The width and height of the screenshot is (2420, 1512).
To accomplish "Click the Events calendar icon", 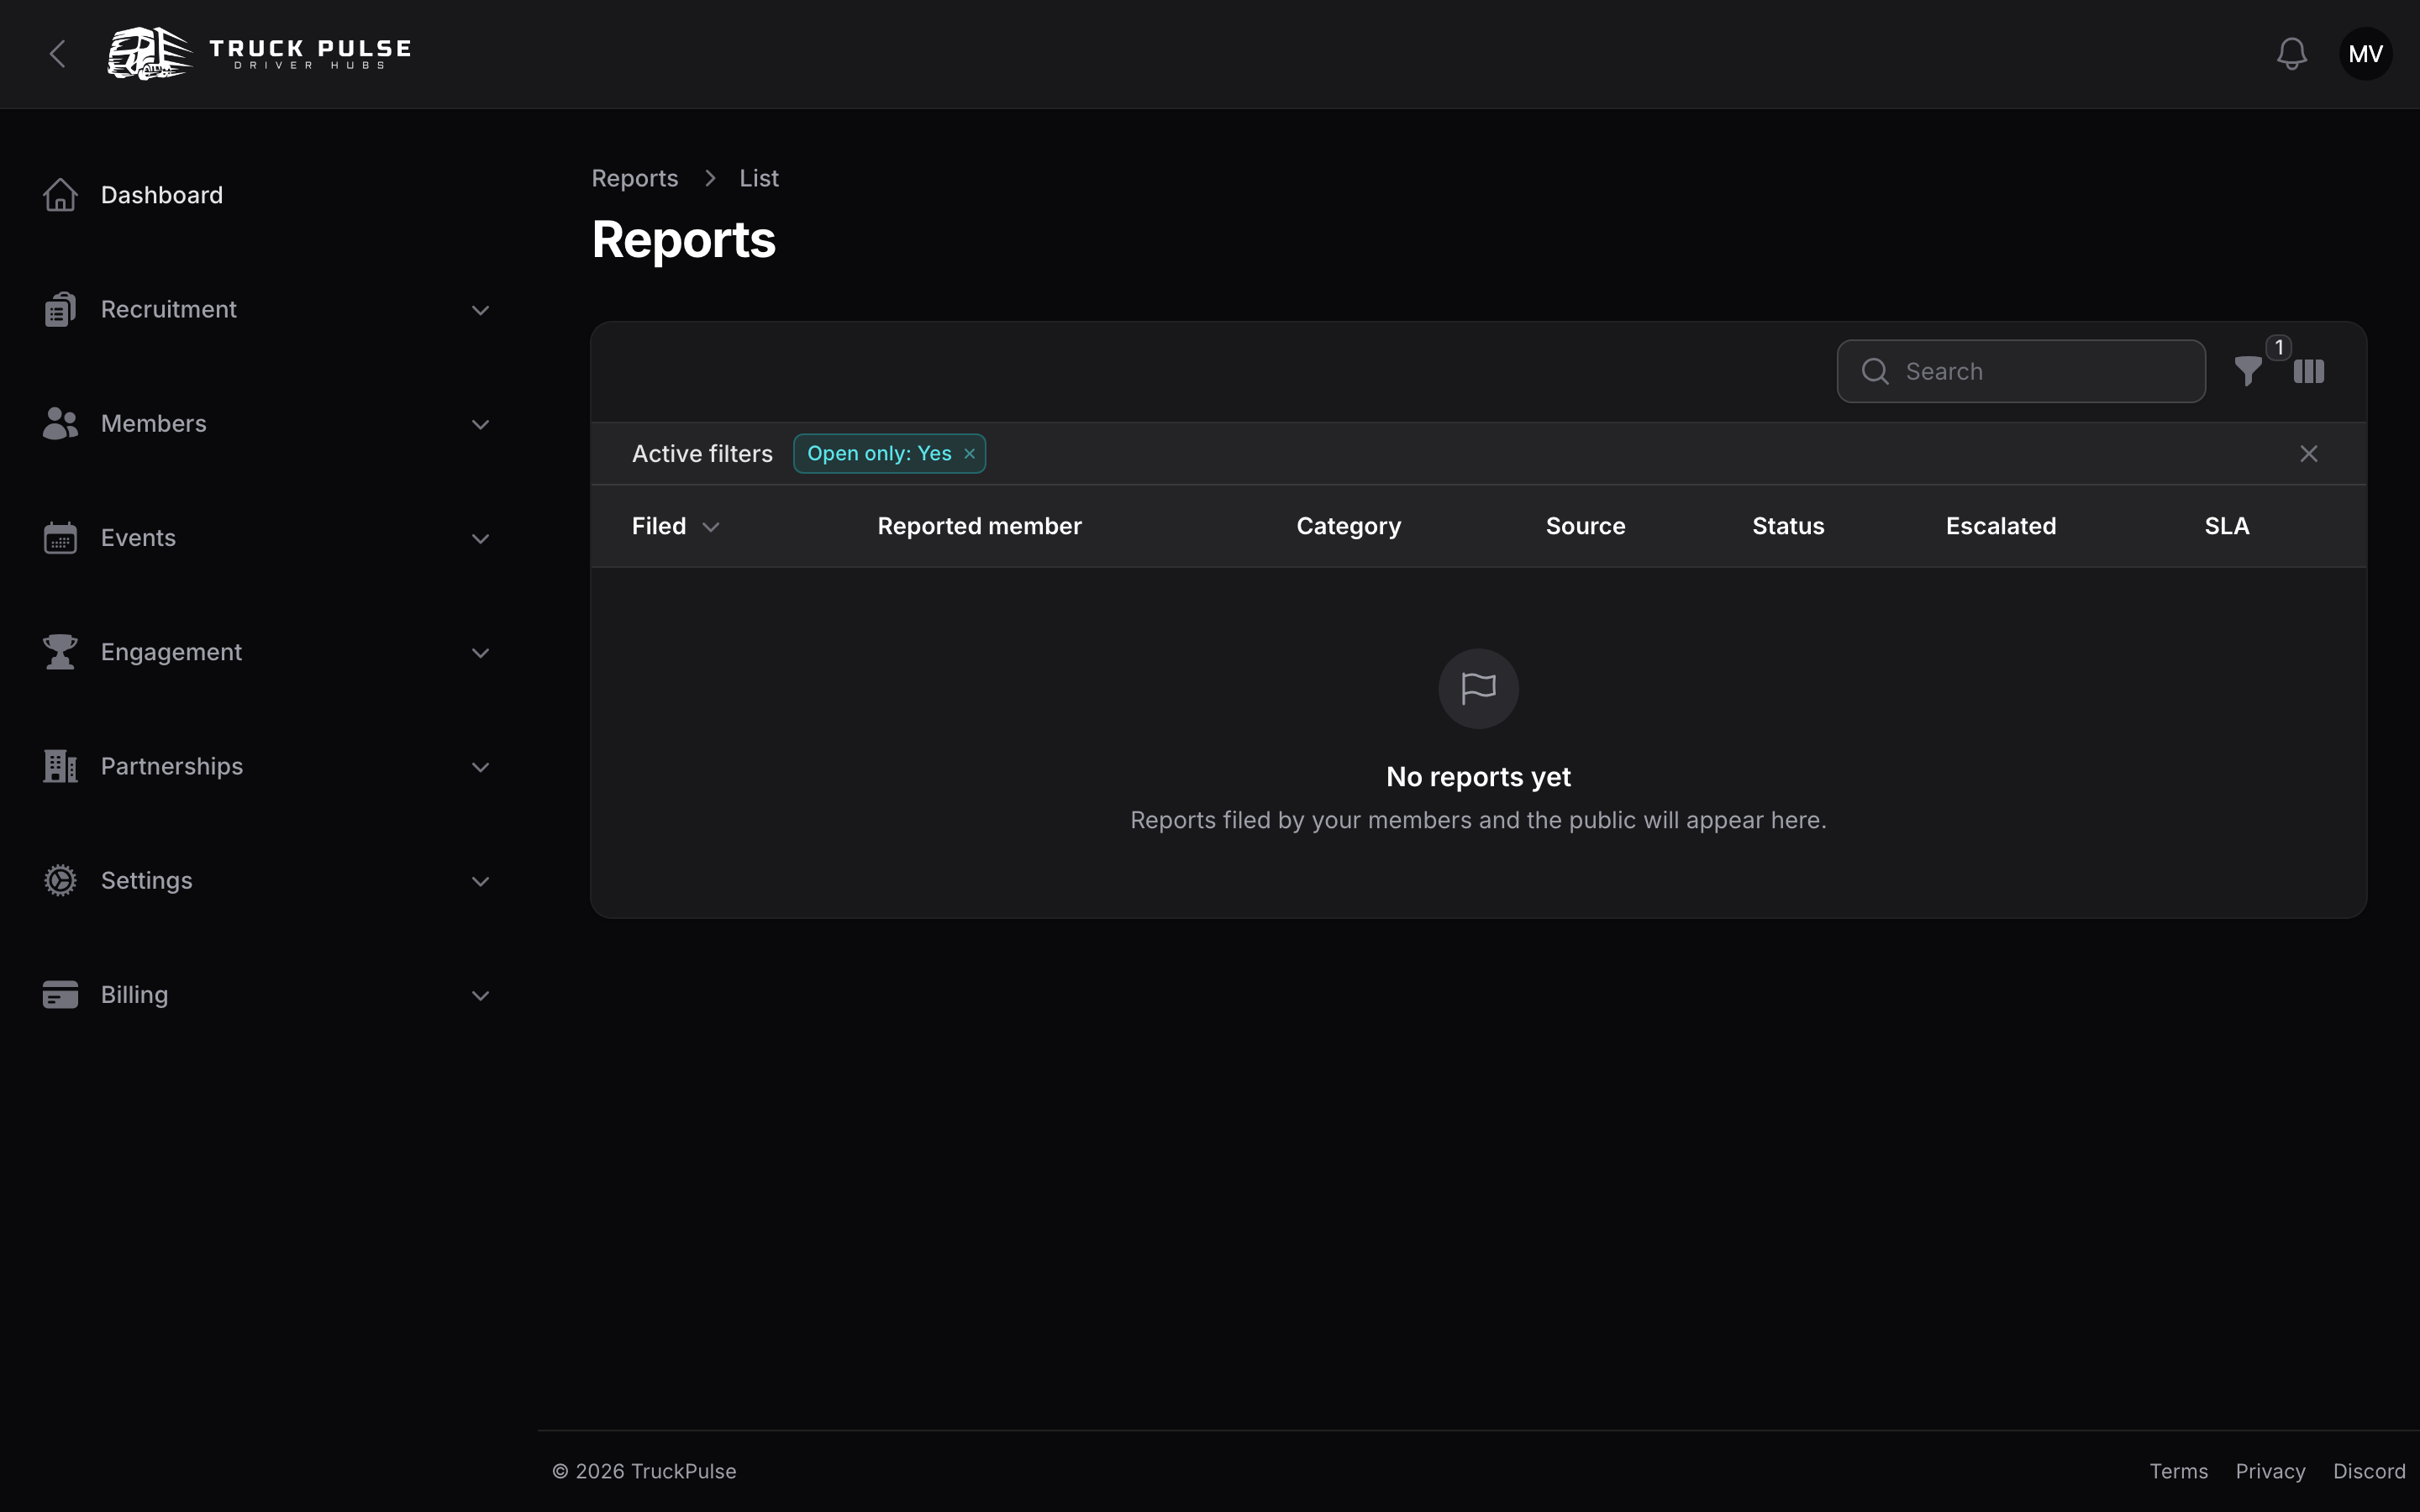I will (x=60, y=538).
